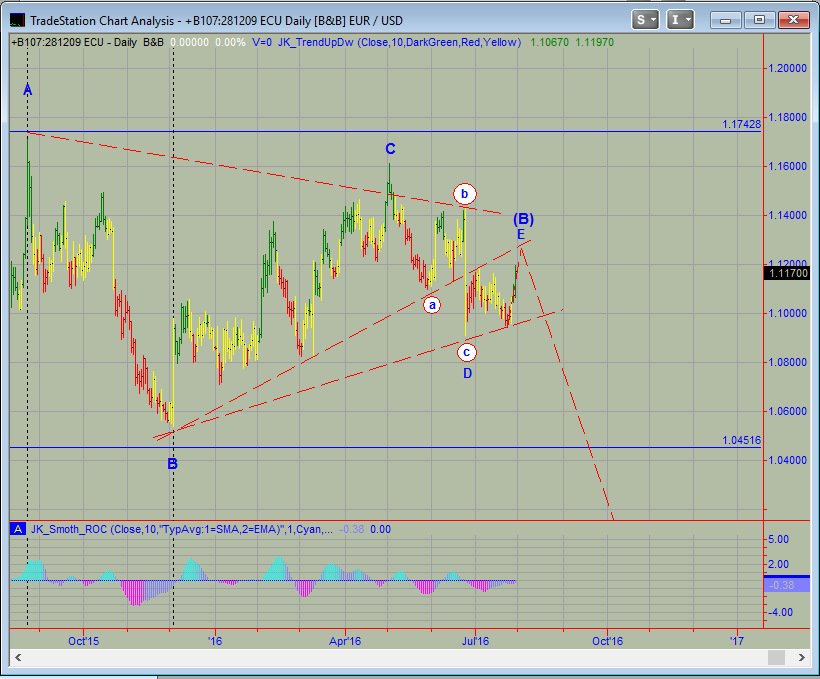Click the '17 date axis label
The height and width of the screenshot is (679, 820).
click(x=737, y=641)
